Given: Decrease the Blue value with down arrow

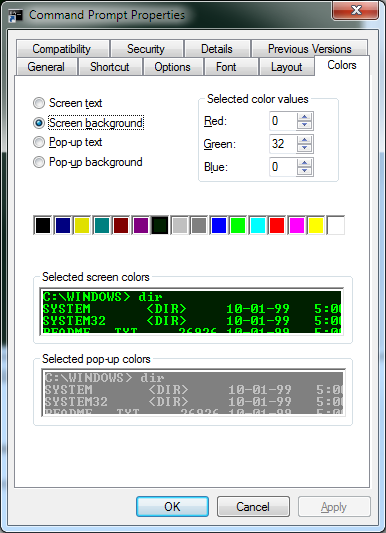Looking at the screenshot, I should pos(304,171).
